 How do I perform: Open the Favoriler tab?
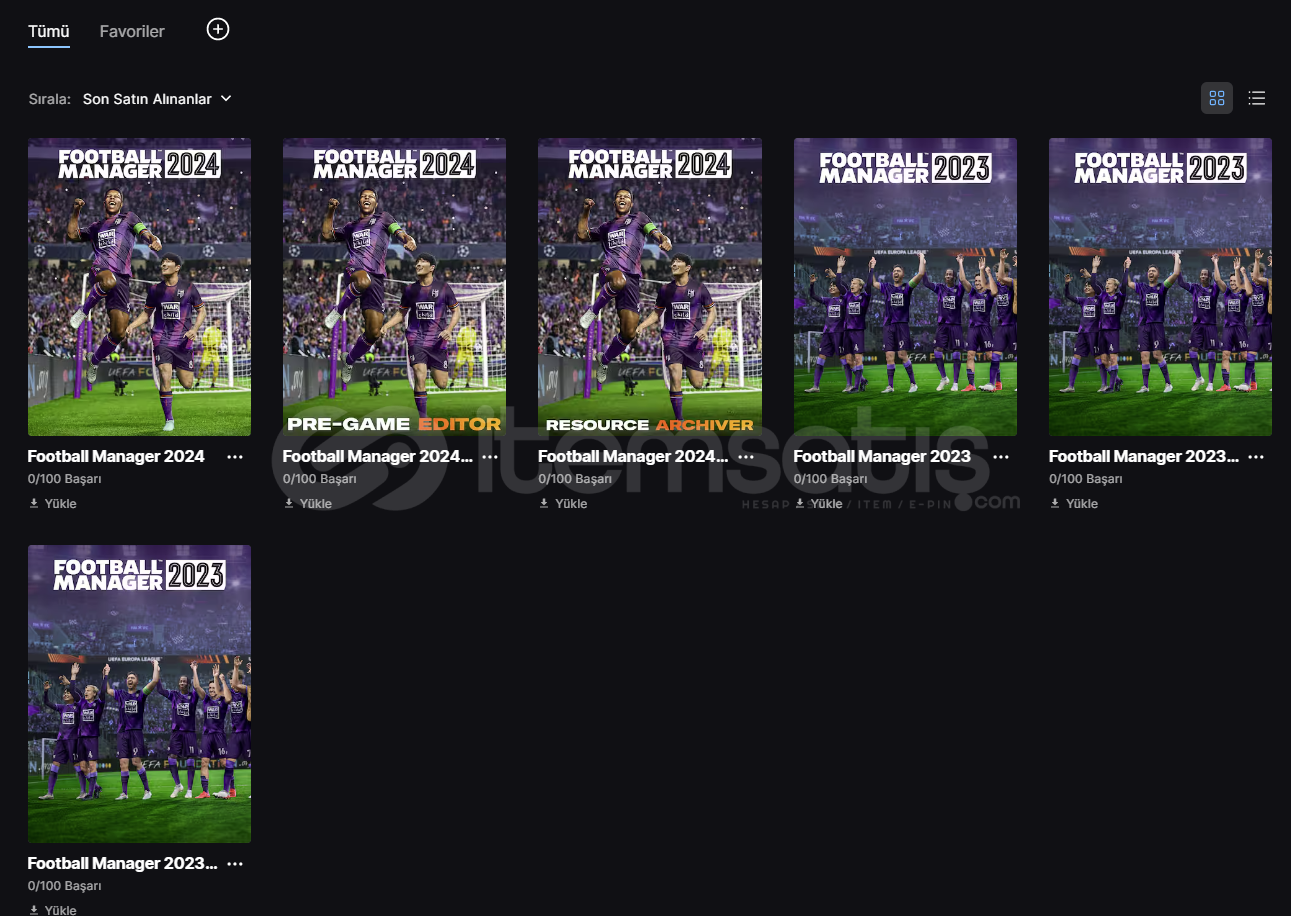point(132,31)
